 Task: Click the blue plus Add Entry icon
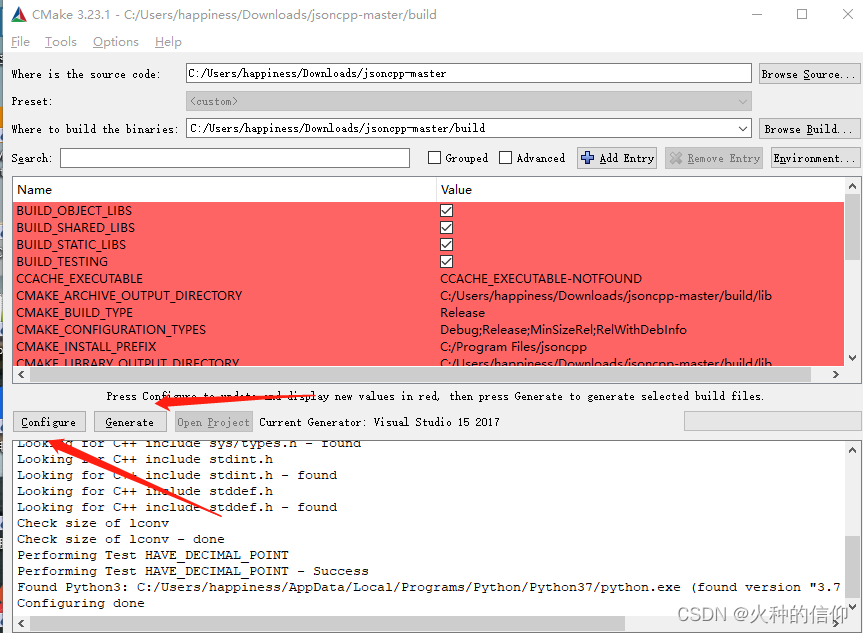[587, 158]
